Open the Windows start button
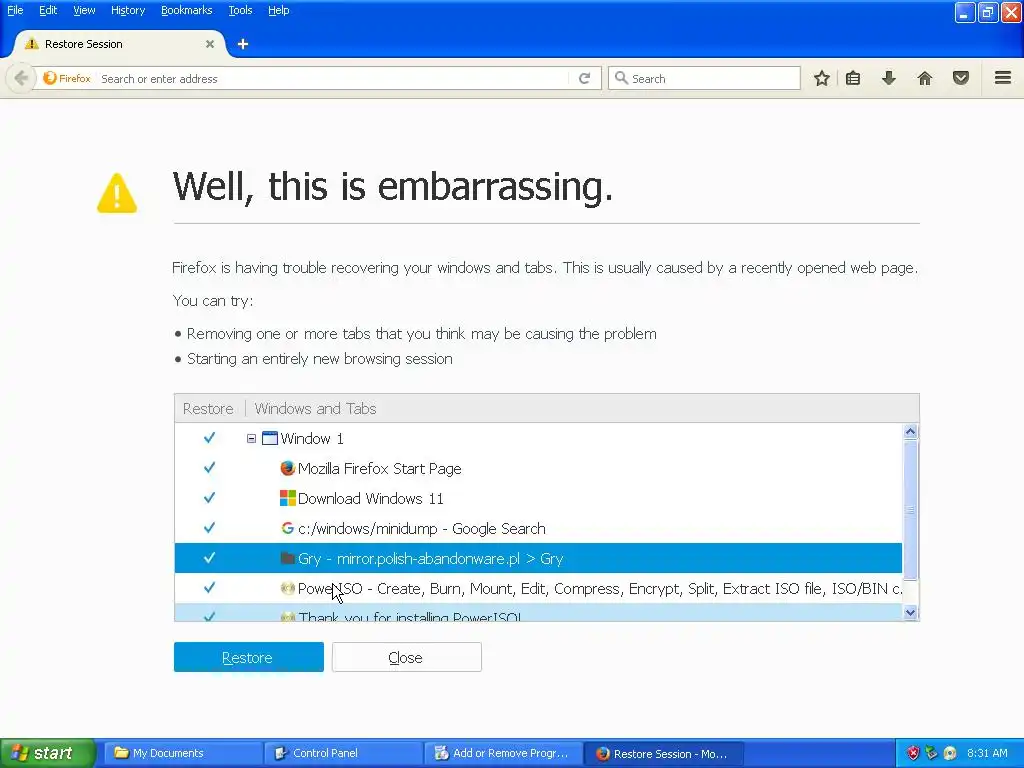This screenshot has height=768, width=1024. (x=47, y=753)
